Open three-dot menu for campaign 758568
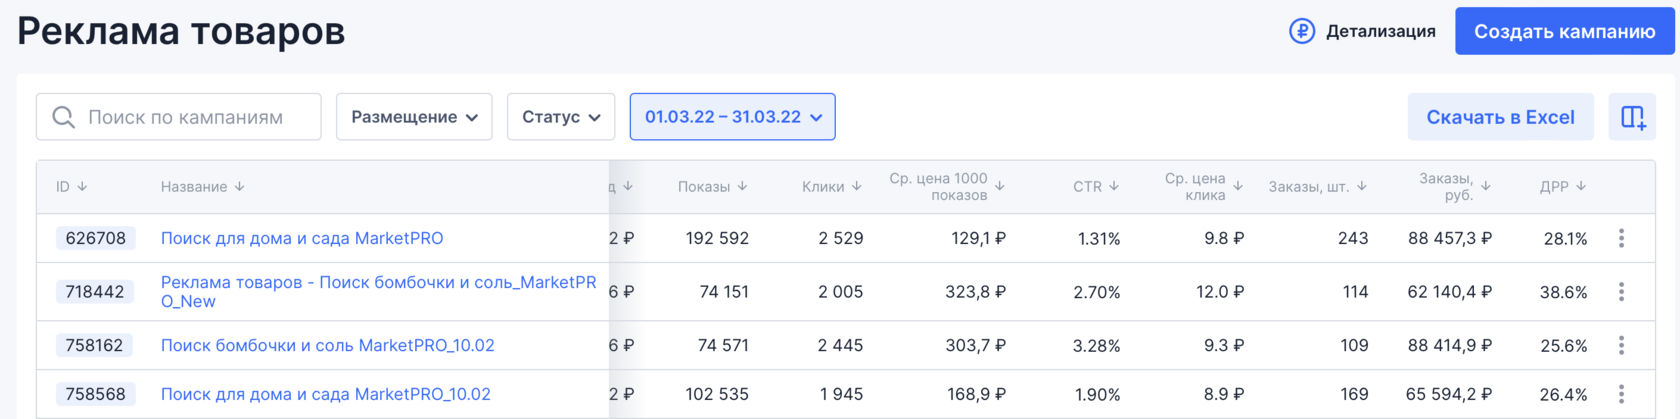This screenshot has height=419, width=1680. point(1621,394)
